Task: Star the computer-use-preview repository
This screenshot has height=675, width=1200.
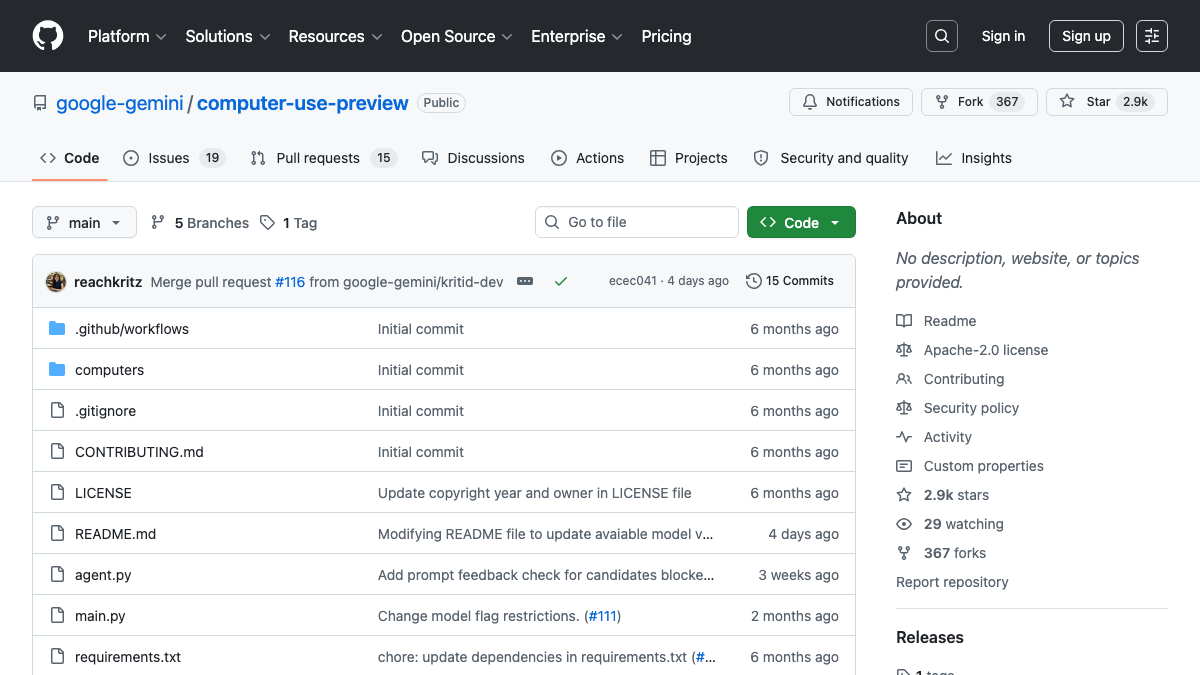Action: (1088, 102)
